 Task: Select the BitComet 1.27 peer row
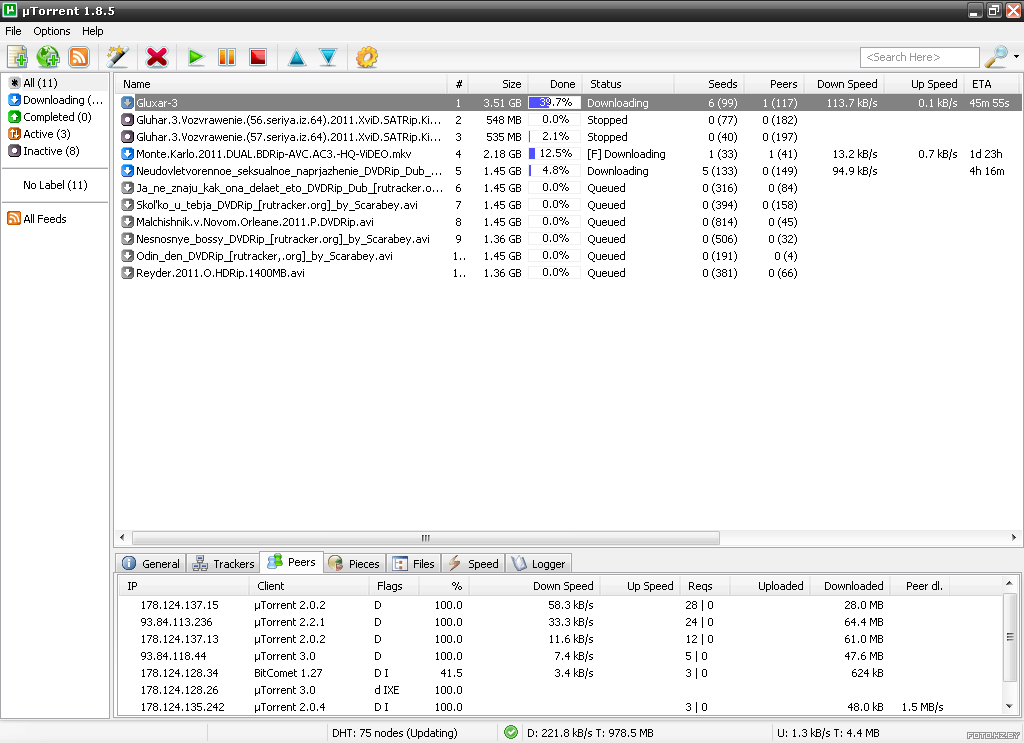(x=562, y=673)
